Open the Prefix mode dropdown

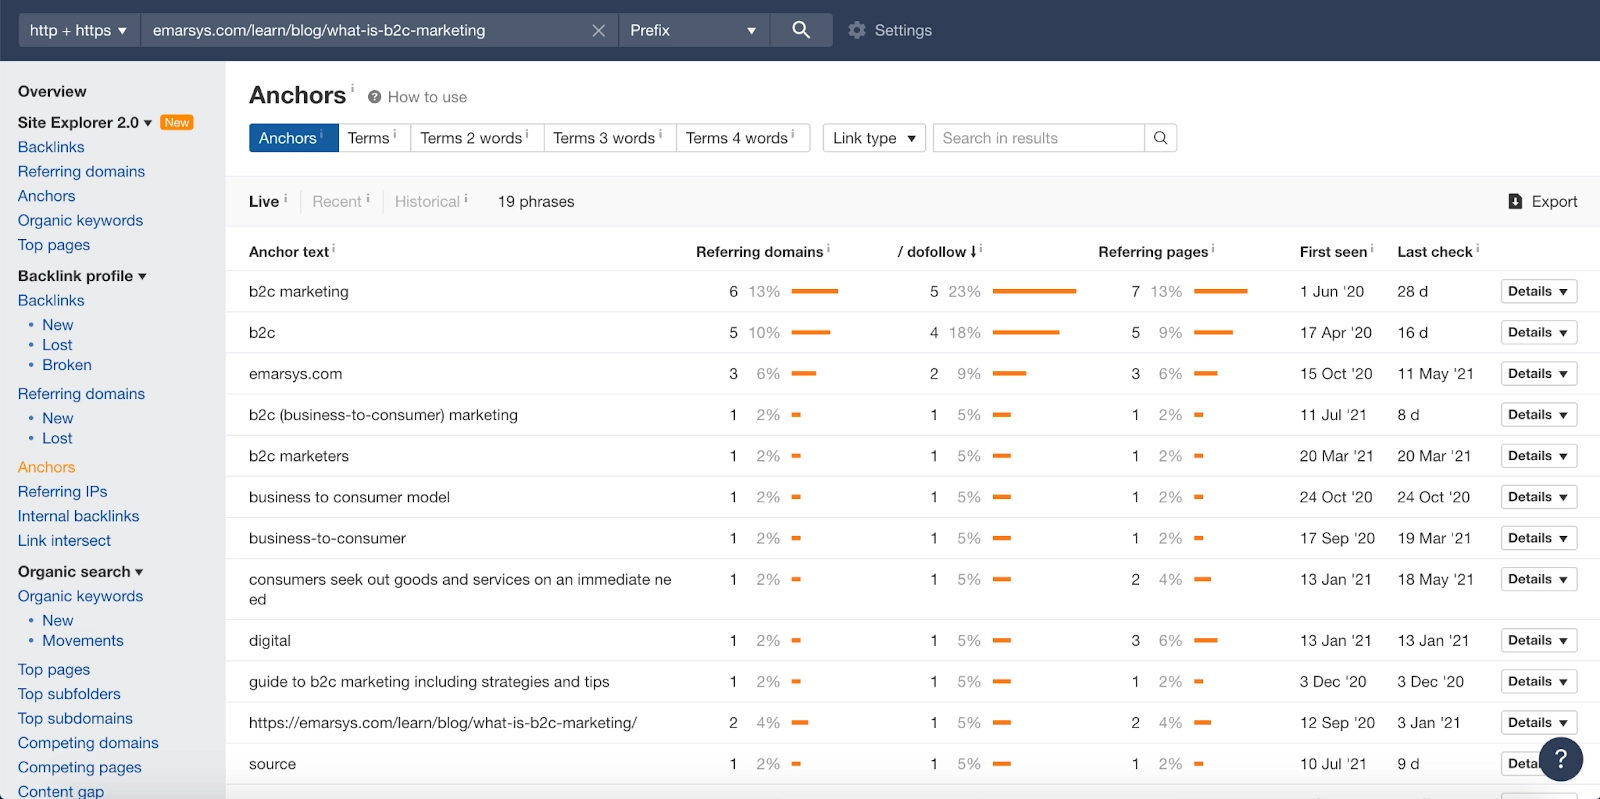pyautogui.click(x=693, y=30)
